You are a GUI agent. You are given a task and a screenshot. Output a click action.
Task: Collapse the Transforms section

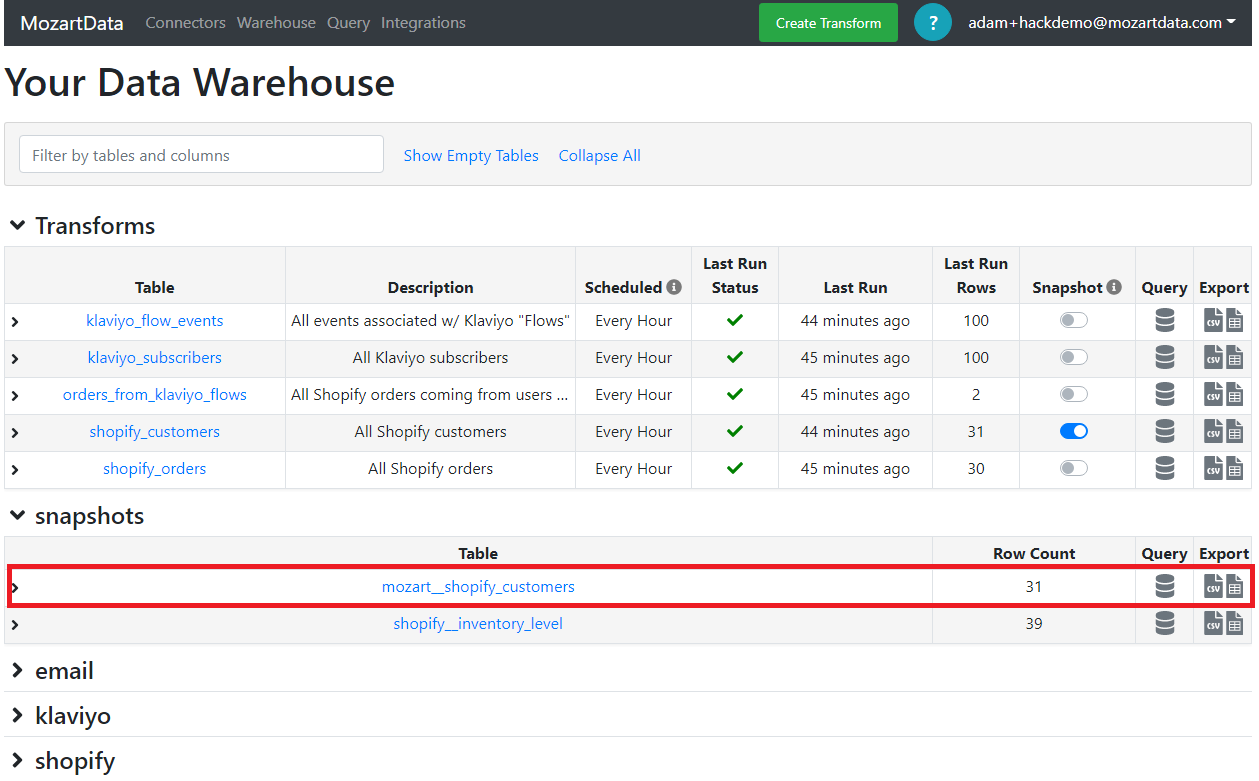[x=18, y=226]
